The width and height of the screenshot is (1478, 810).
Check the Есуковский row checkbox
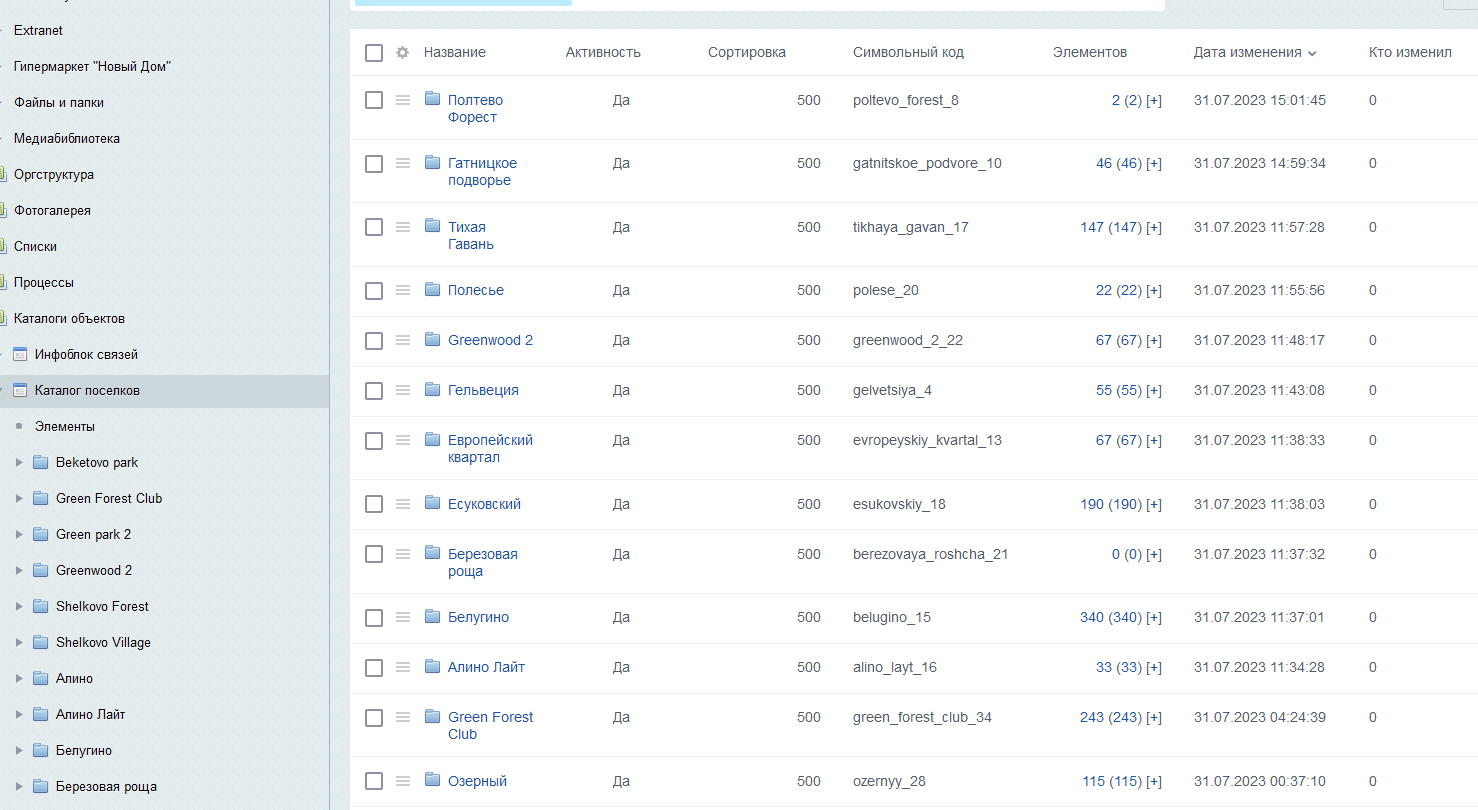pos(374,504)
